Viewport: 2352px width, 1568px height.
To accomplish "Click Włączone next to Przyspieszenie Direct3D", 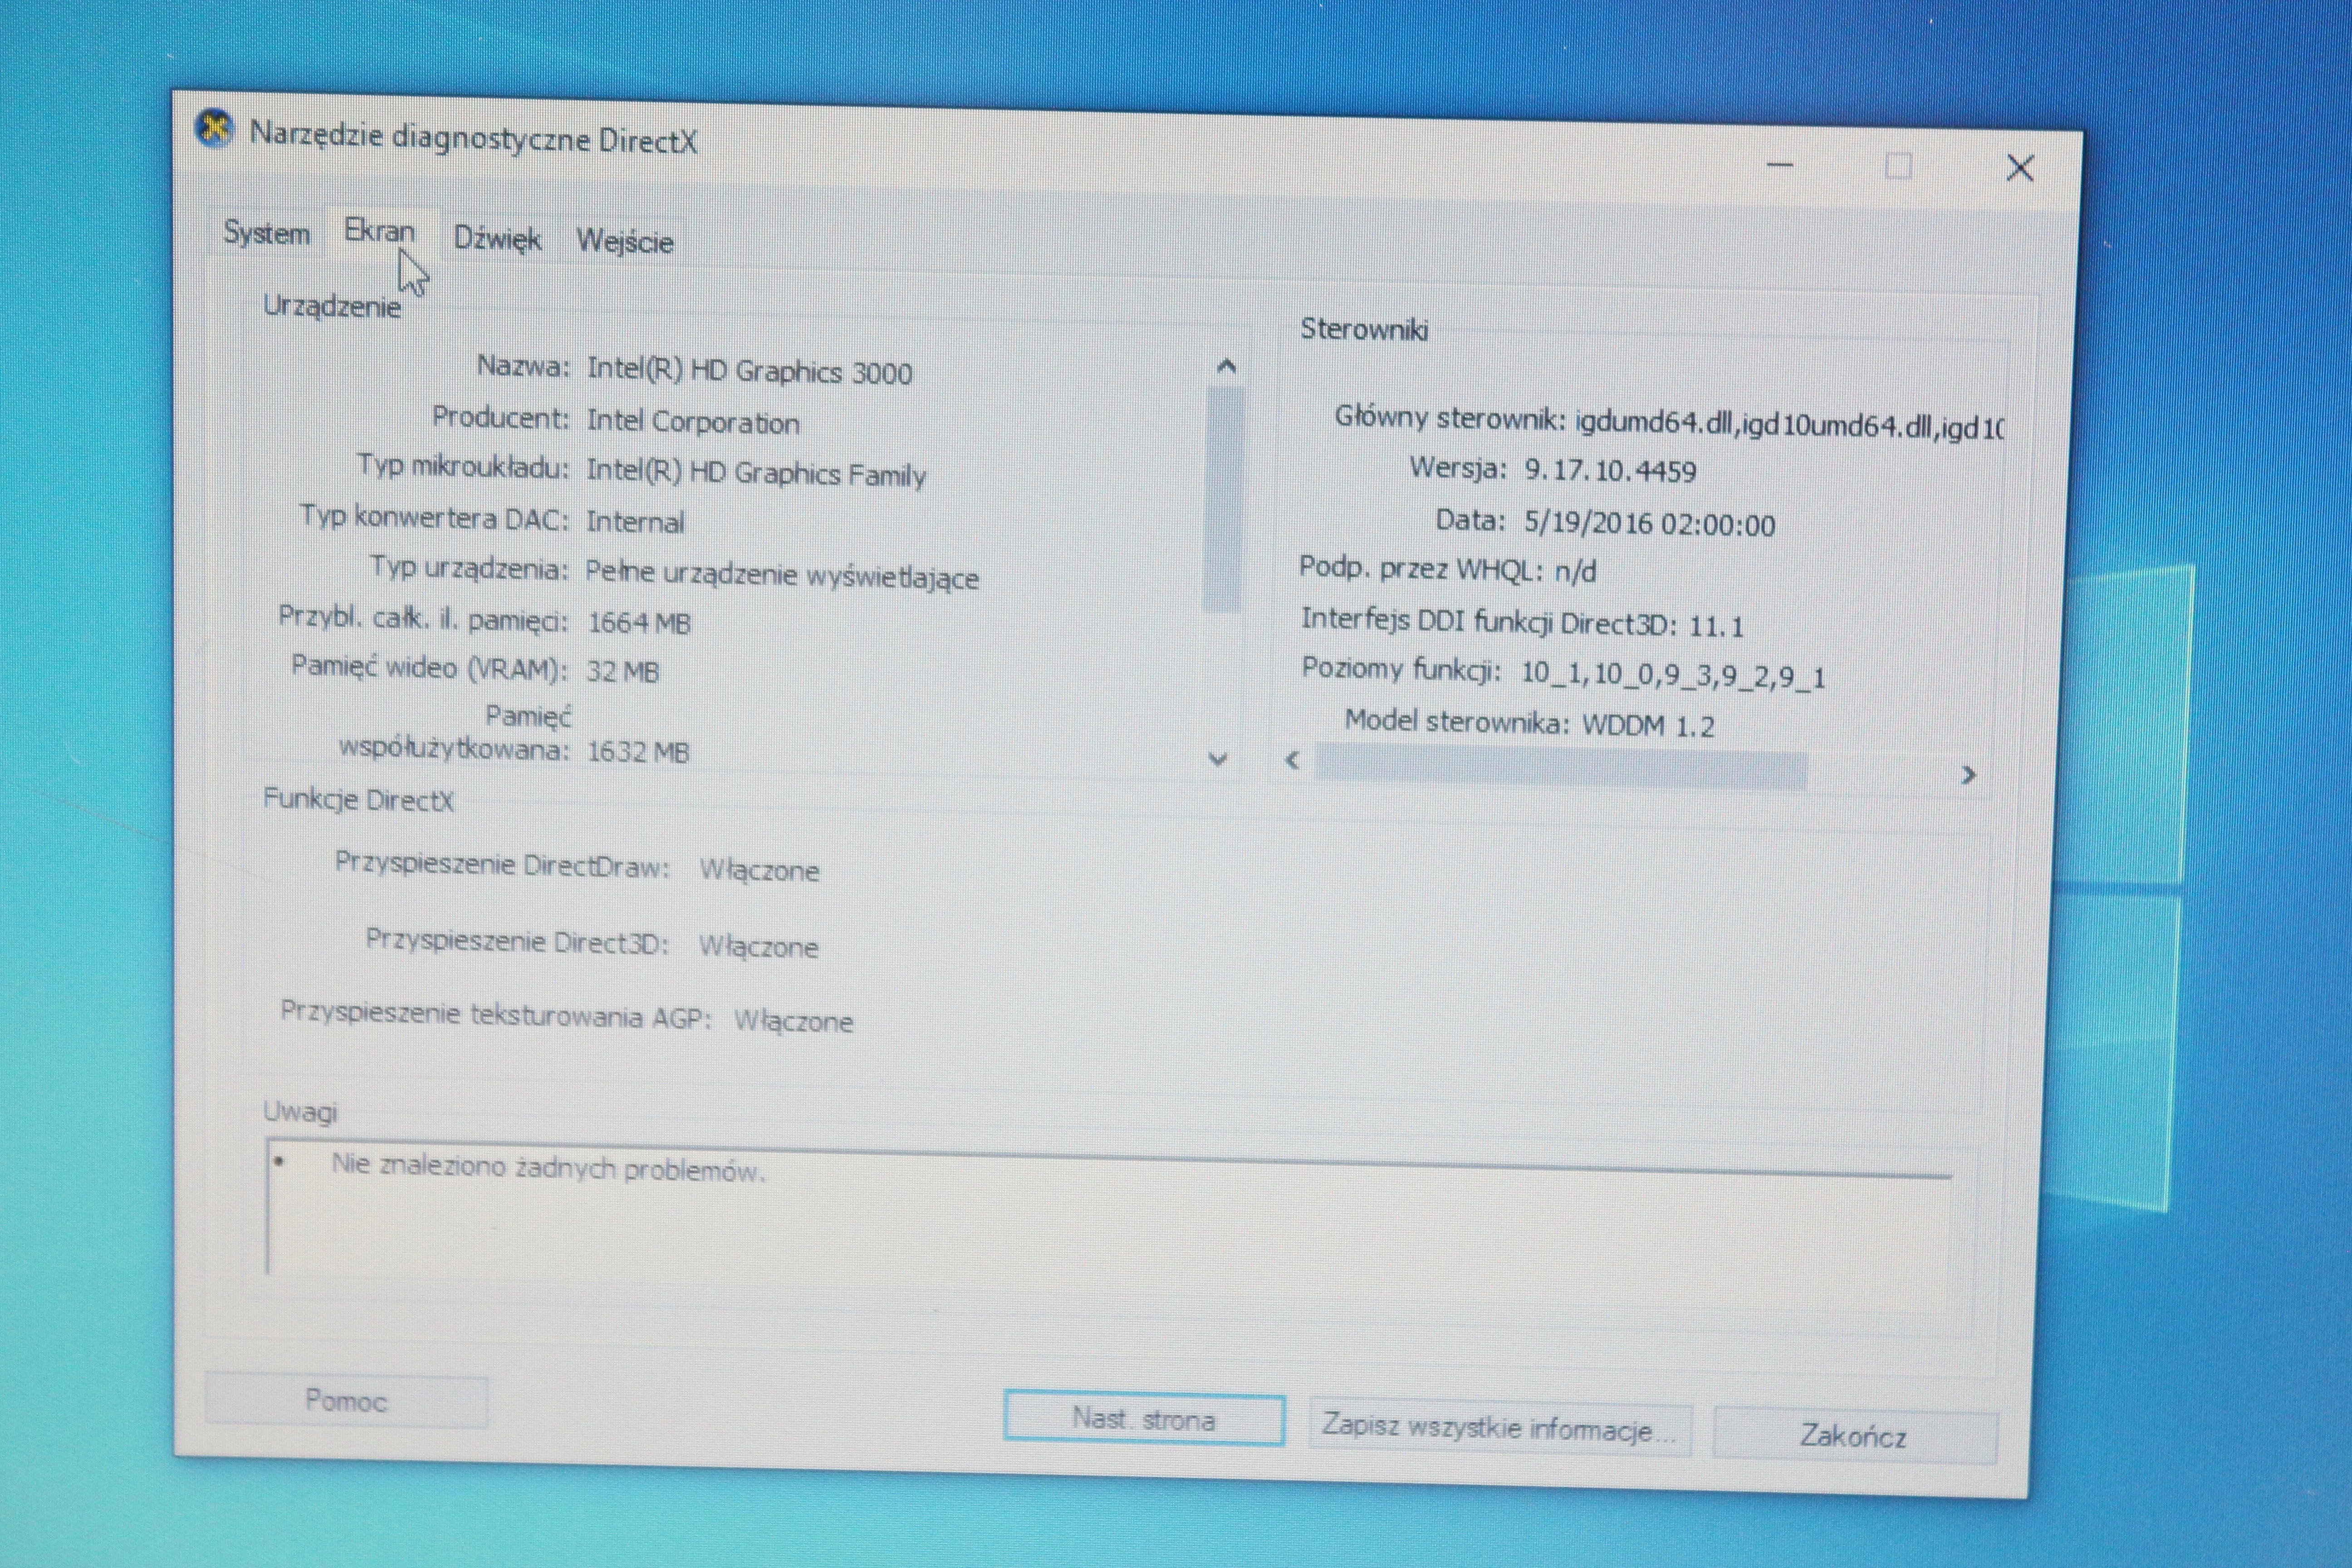I will (758, 947).
